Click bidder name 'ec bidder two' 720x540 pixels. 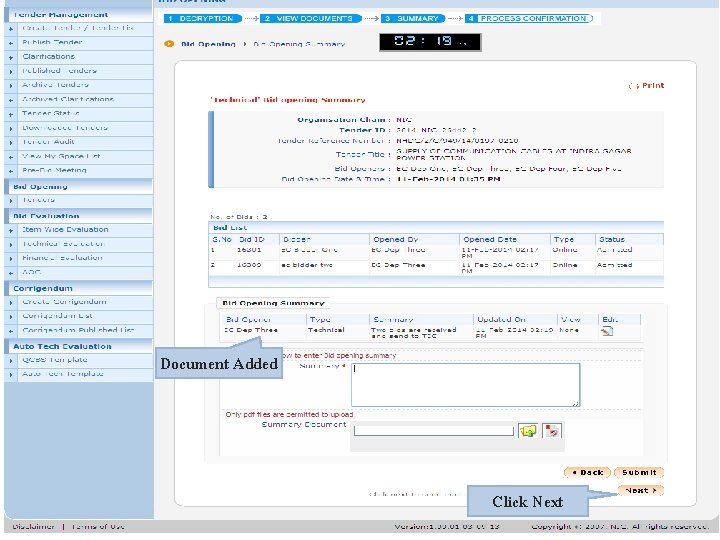click(x=307, y=265)
